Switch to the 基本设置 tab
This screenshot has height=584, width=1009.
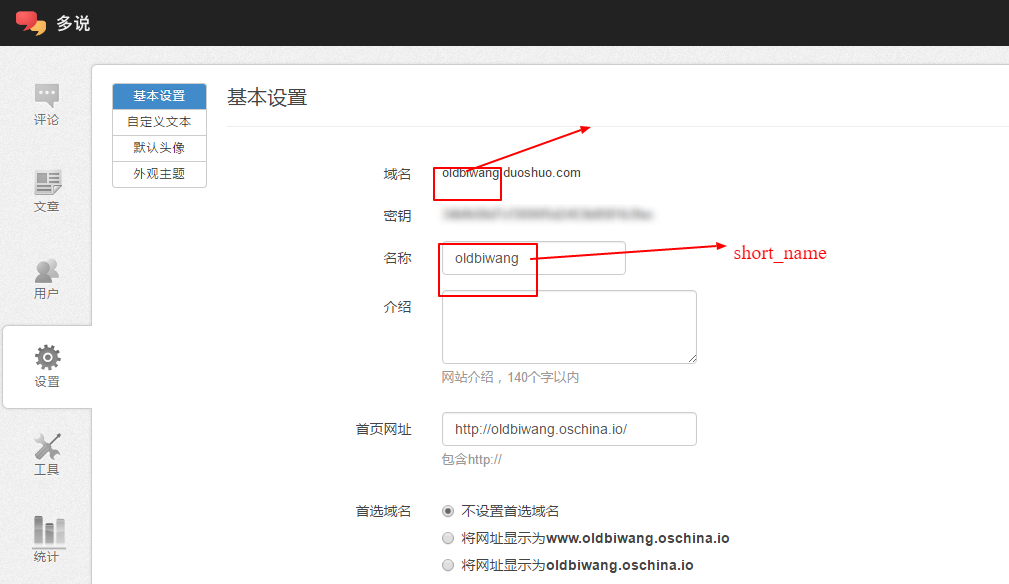click(x=160, y=96)
